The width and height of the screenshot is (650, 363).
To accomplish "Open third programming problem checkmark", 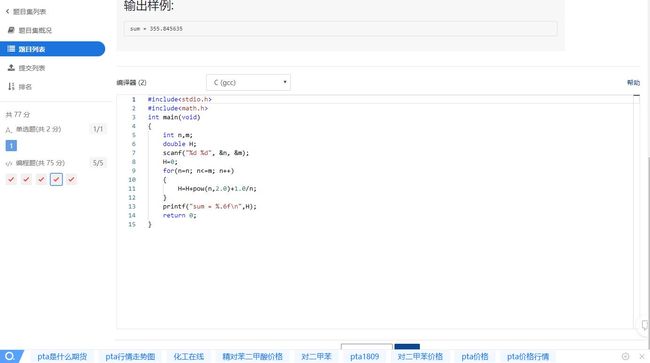I will tap(41, 179).
